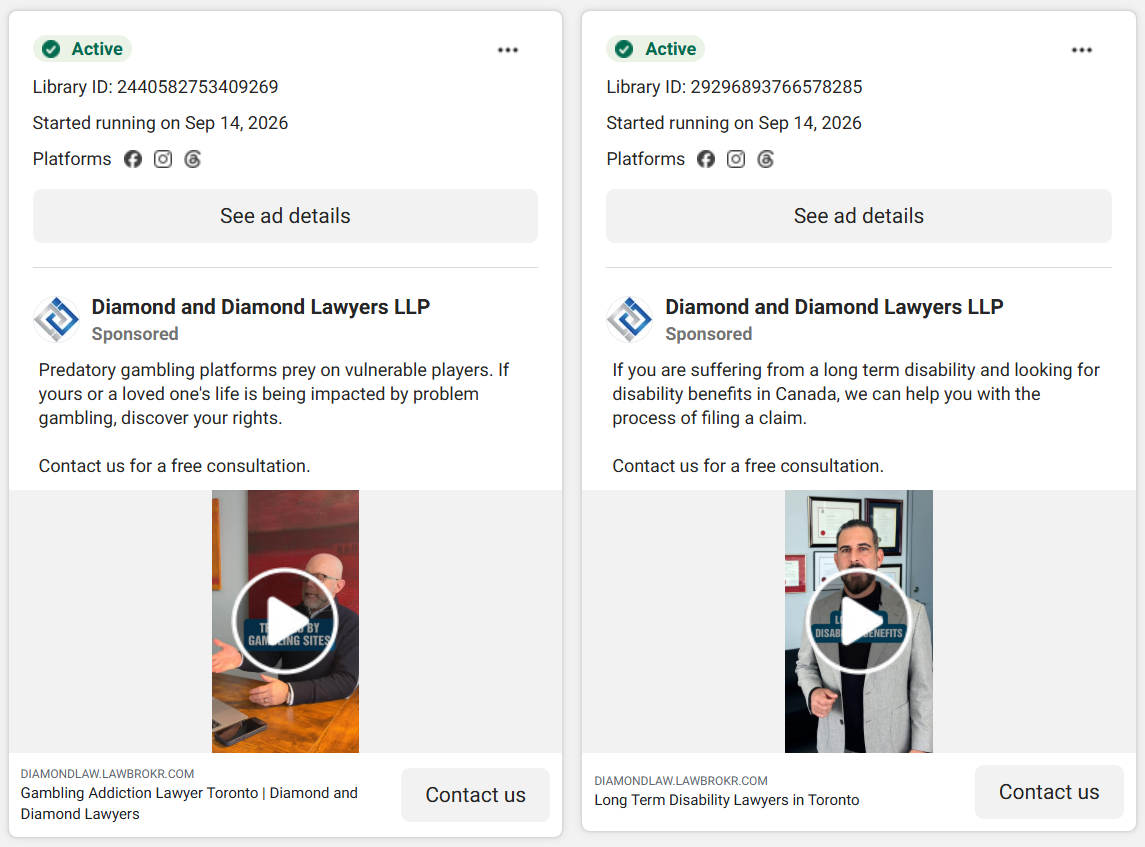Click 'Contact us for a free consultation' on the gambling ad
The image size is (1145, 847).
pyautogui.click(x=175, y=466)
